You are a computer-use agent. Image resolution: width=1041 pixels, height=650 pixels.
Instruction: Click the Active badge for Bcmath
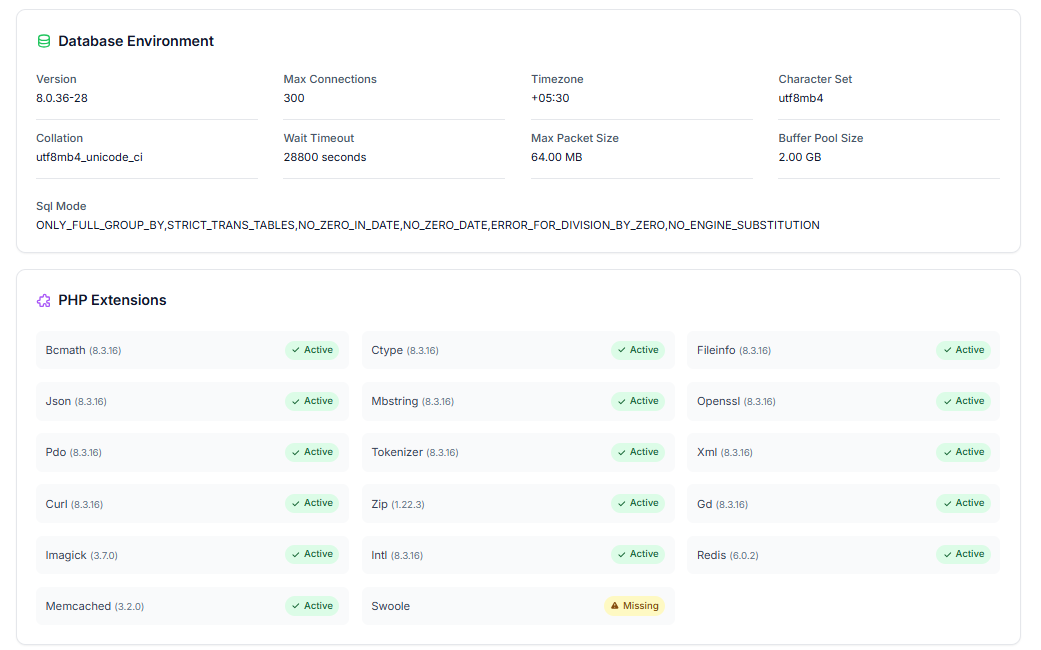point(312,350)
